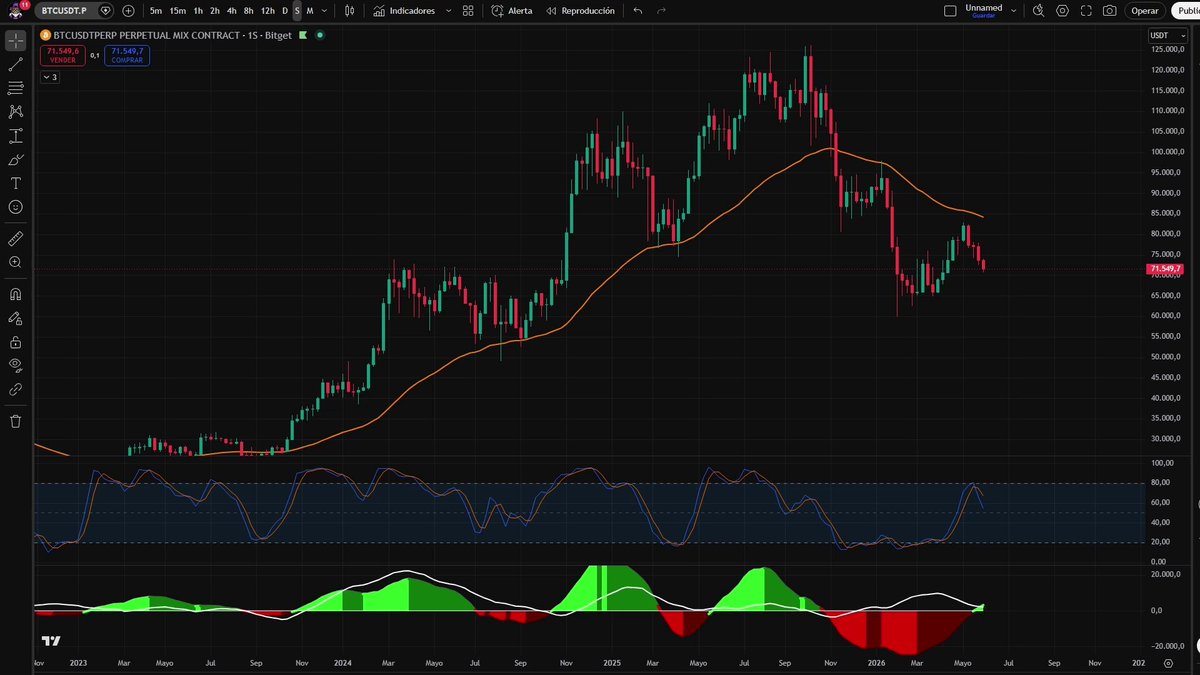Take a chart snapshot with camera icon
This screenshot has width=1200, height=675.
tap(1110, 11)
